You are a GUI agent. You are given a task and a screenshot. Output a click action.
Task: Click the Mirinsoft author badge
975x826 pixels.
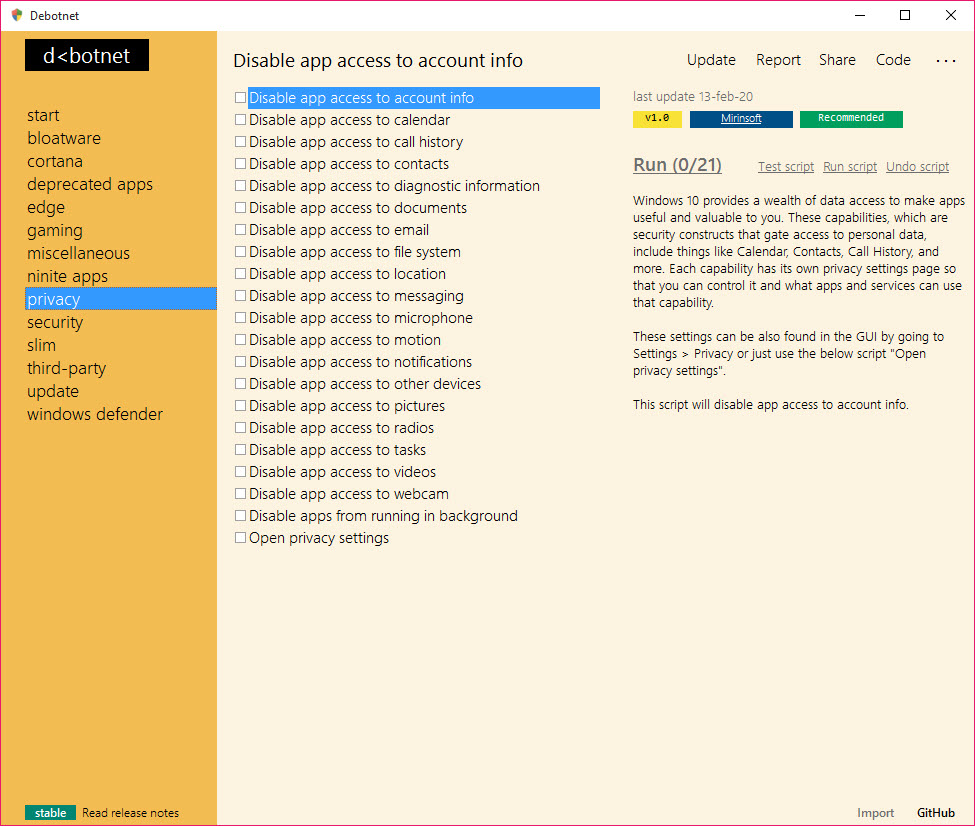741,119
